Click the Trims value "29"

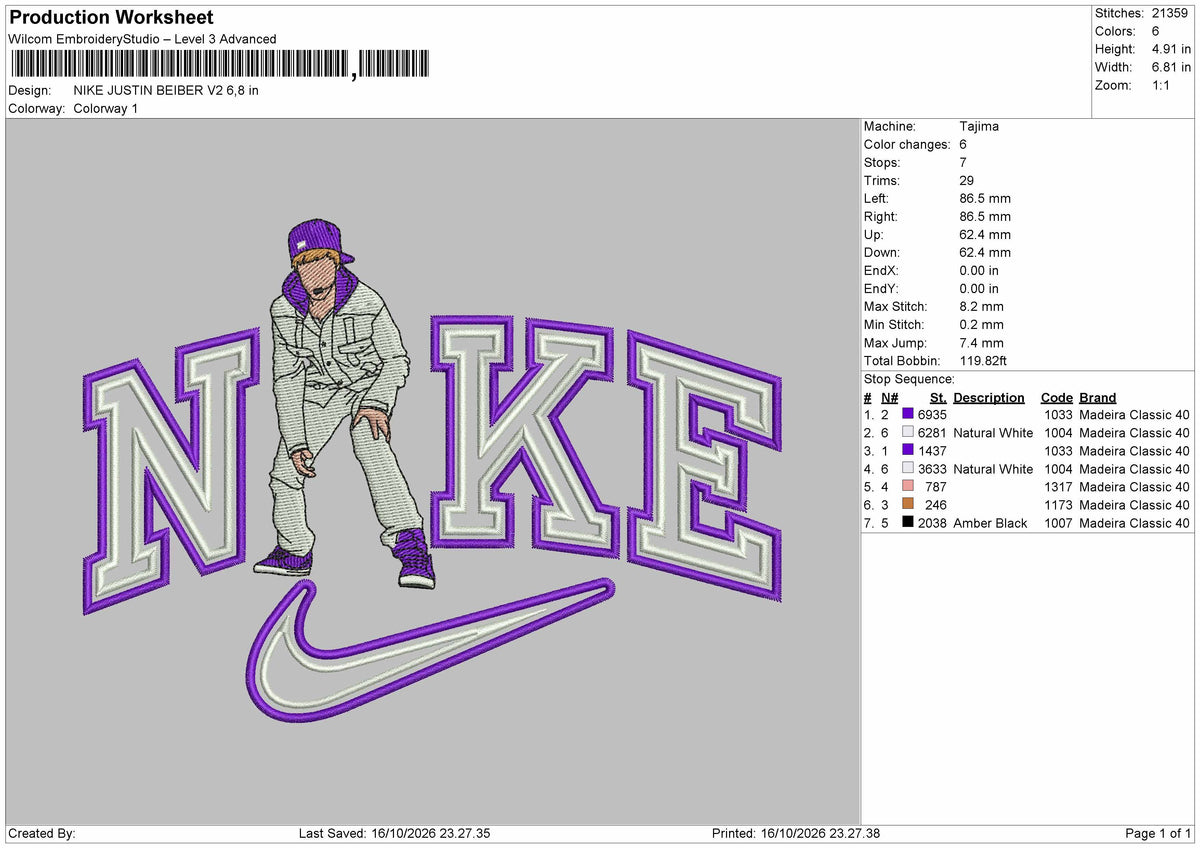pos(966,180)
